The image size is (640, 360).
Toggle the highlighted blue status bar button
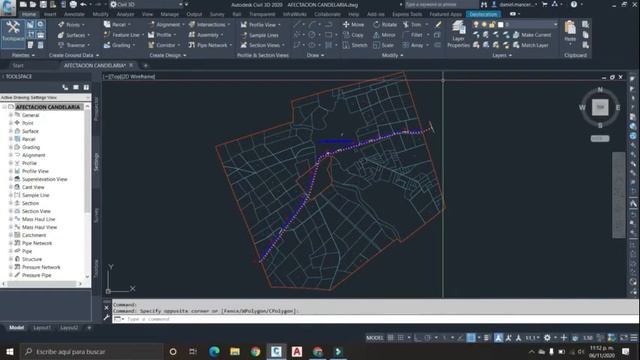click(471, 338)
